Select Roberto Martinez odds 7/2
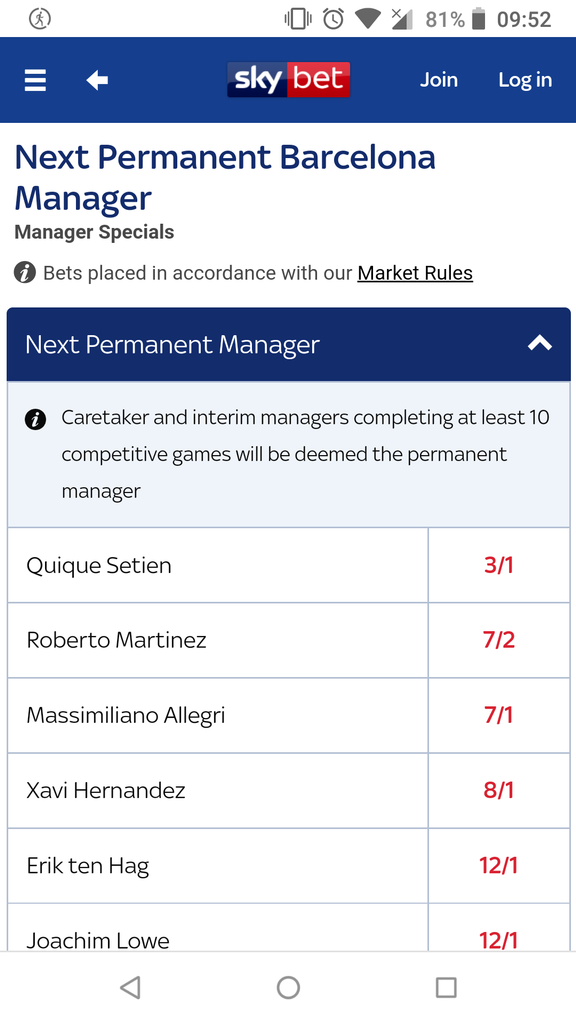Viewport: 576px width, 1024px height. tap(499, 640)
